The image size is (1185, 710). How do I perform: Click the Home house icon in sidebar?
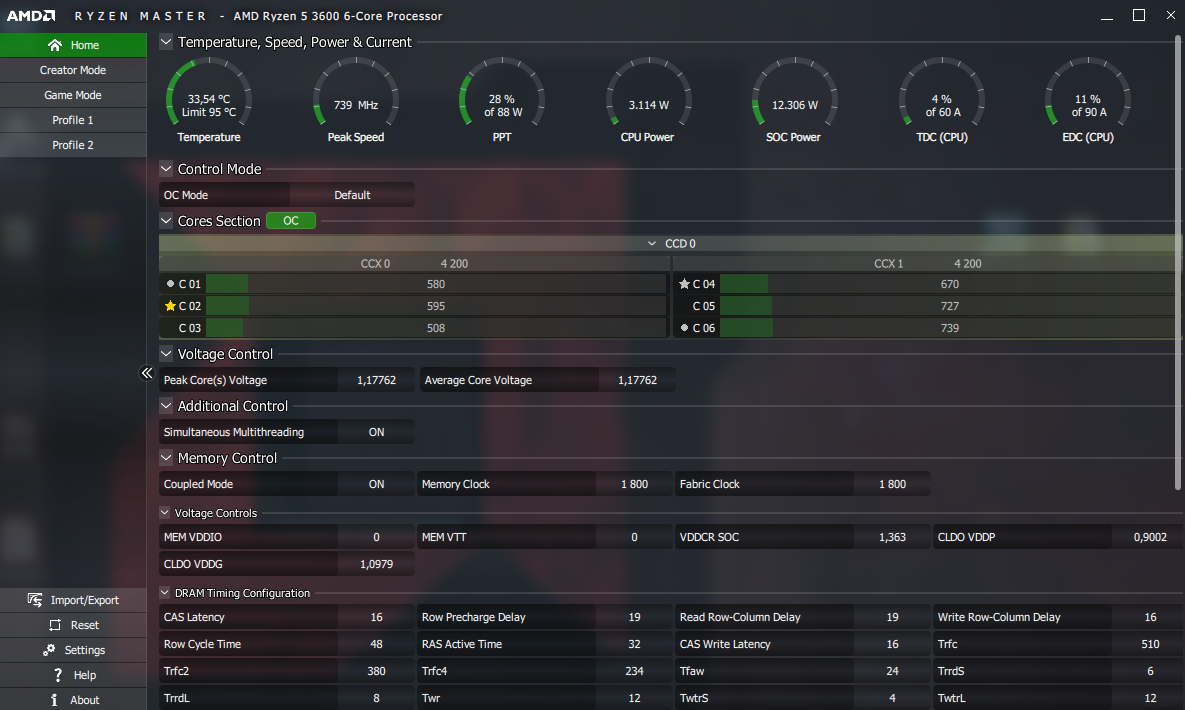(x=54, y=45)
